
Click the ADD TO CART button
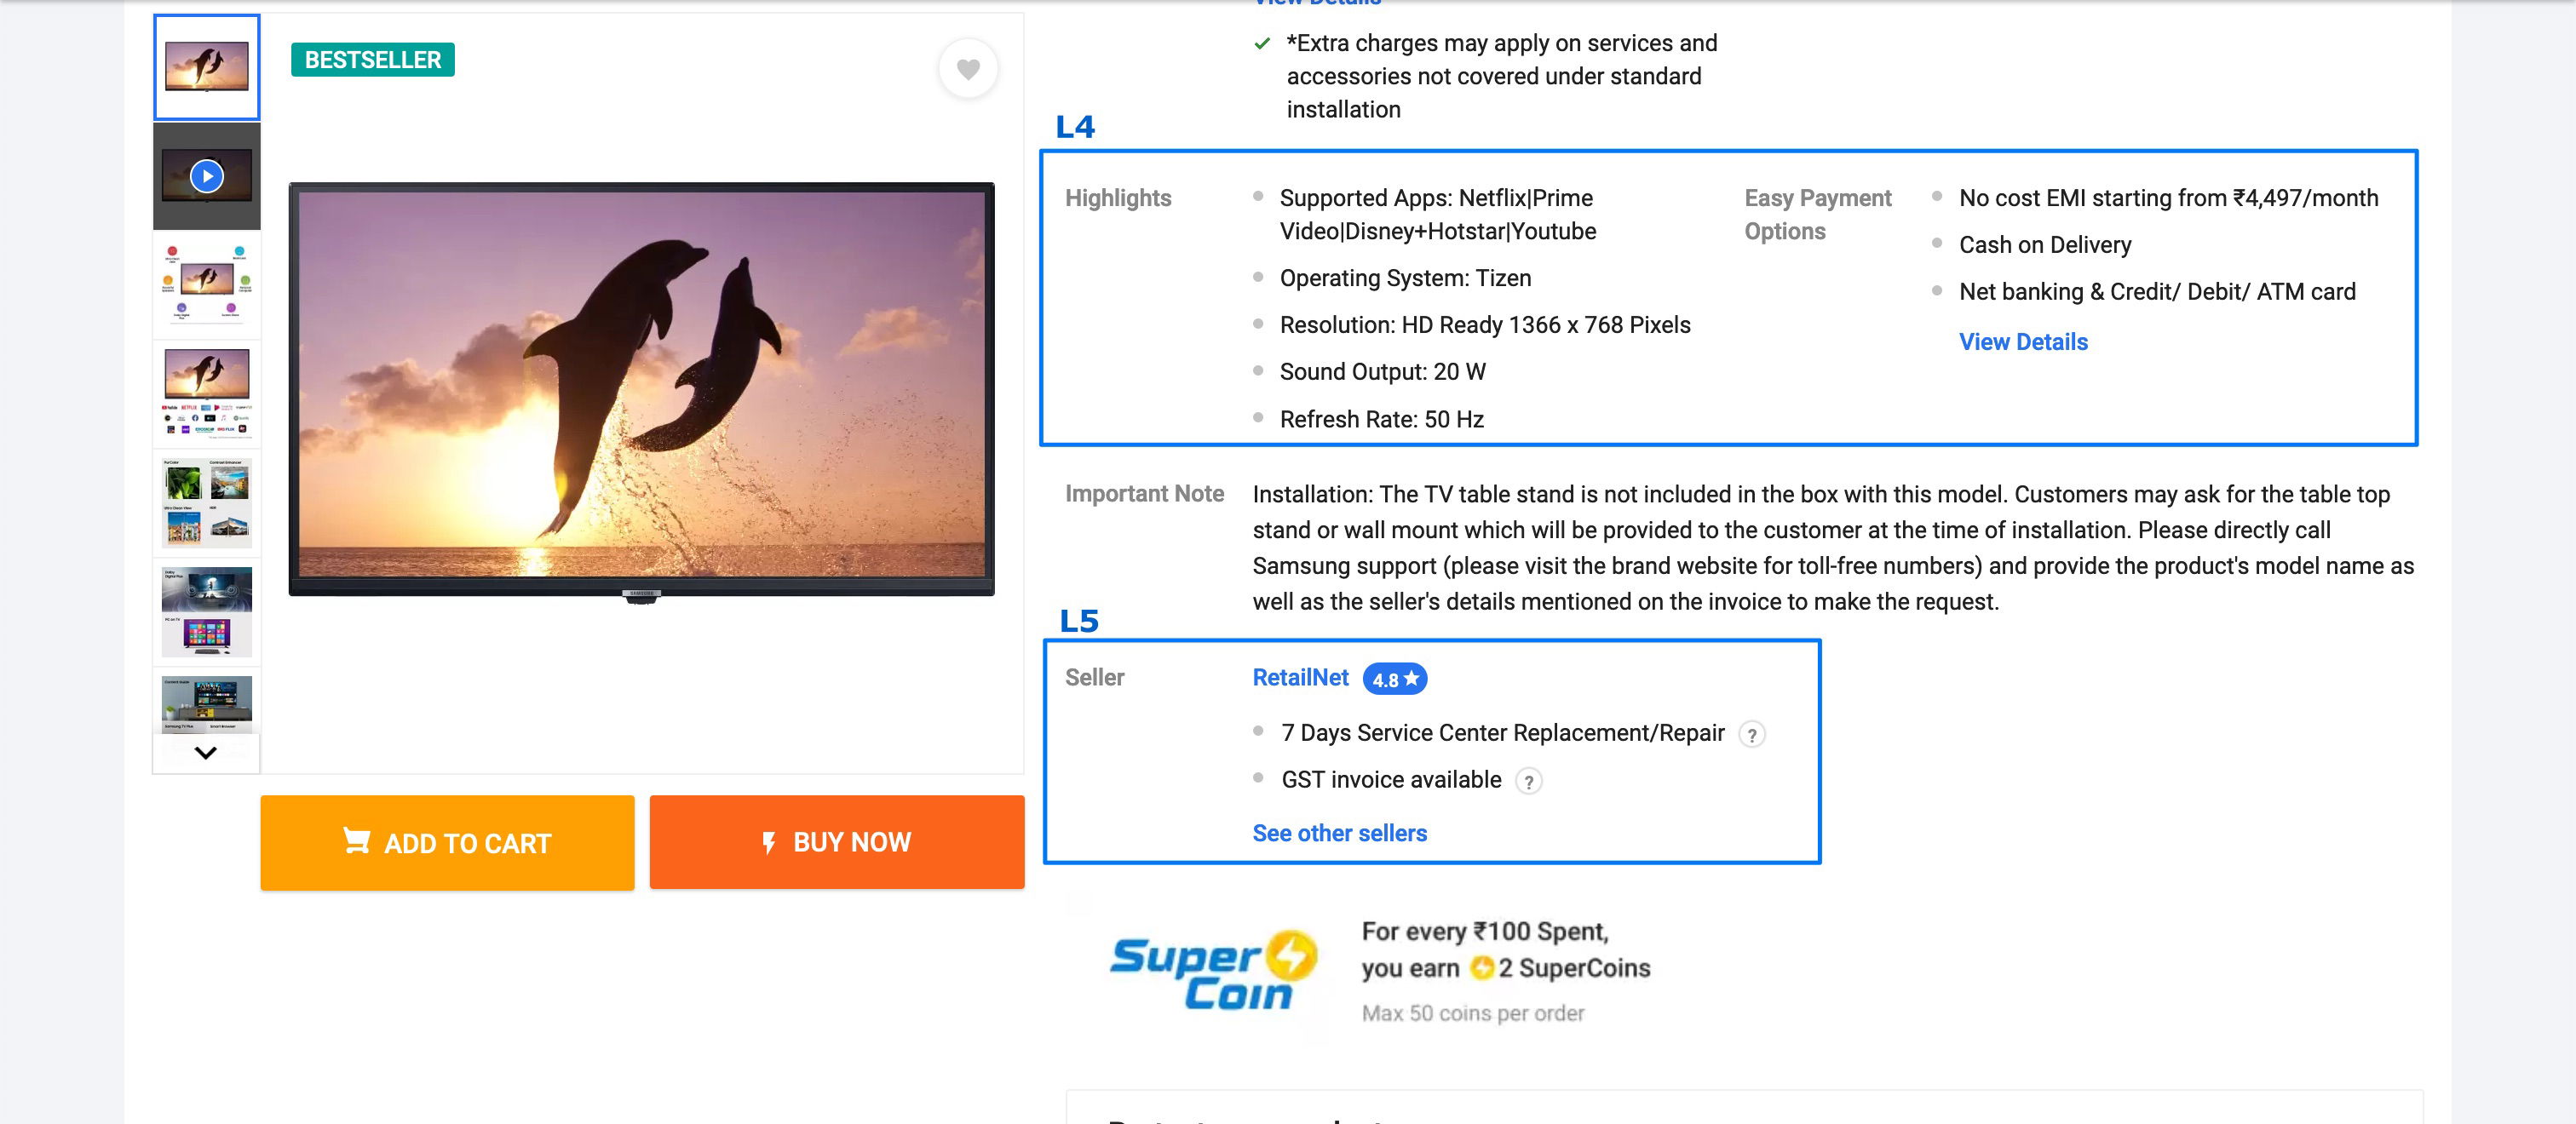coord(447,842)
